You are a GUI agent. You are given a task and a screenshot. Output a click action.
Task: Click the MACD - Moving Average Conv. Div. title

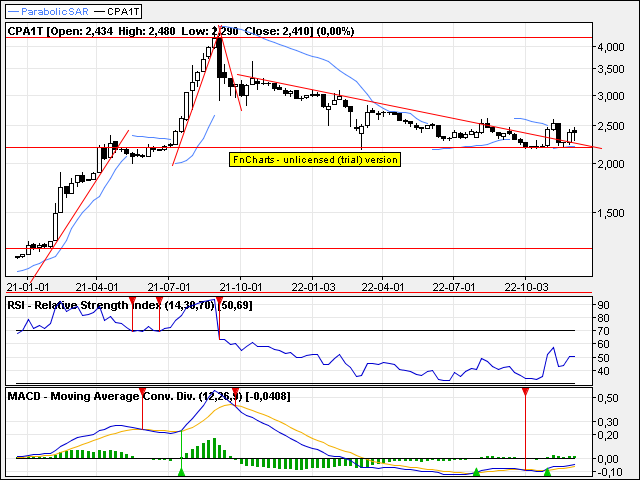click(149, 396)
